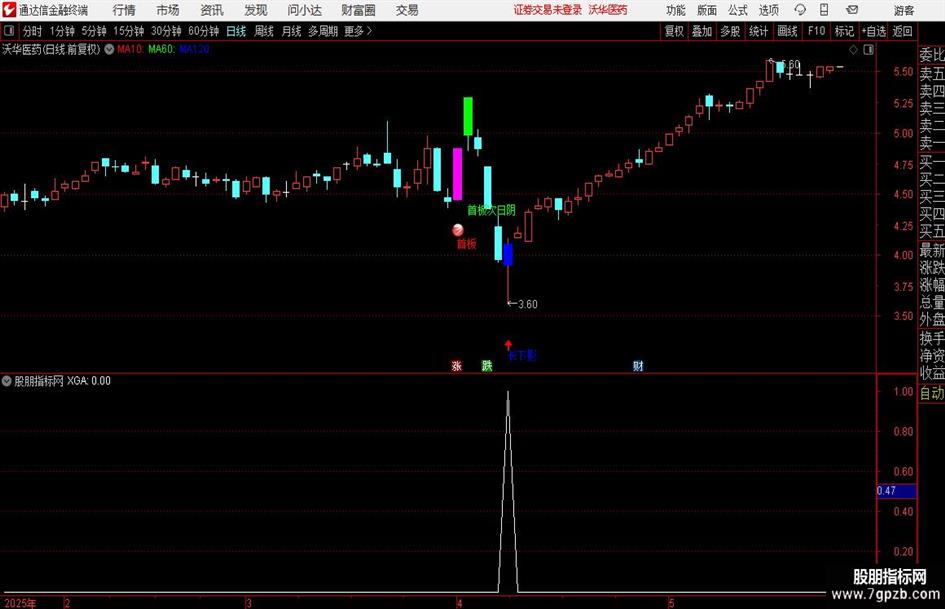Open the 版面 menu
Screen dimensions: 945x609
[x=707, y=10]
